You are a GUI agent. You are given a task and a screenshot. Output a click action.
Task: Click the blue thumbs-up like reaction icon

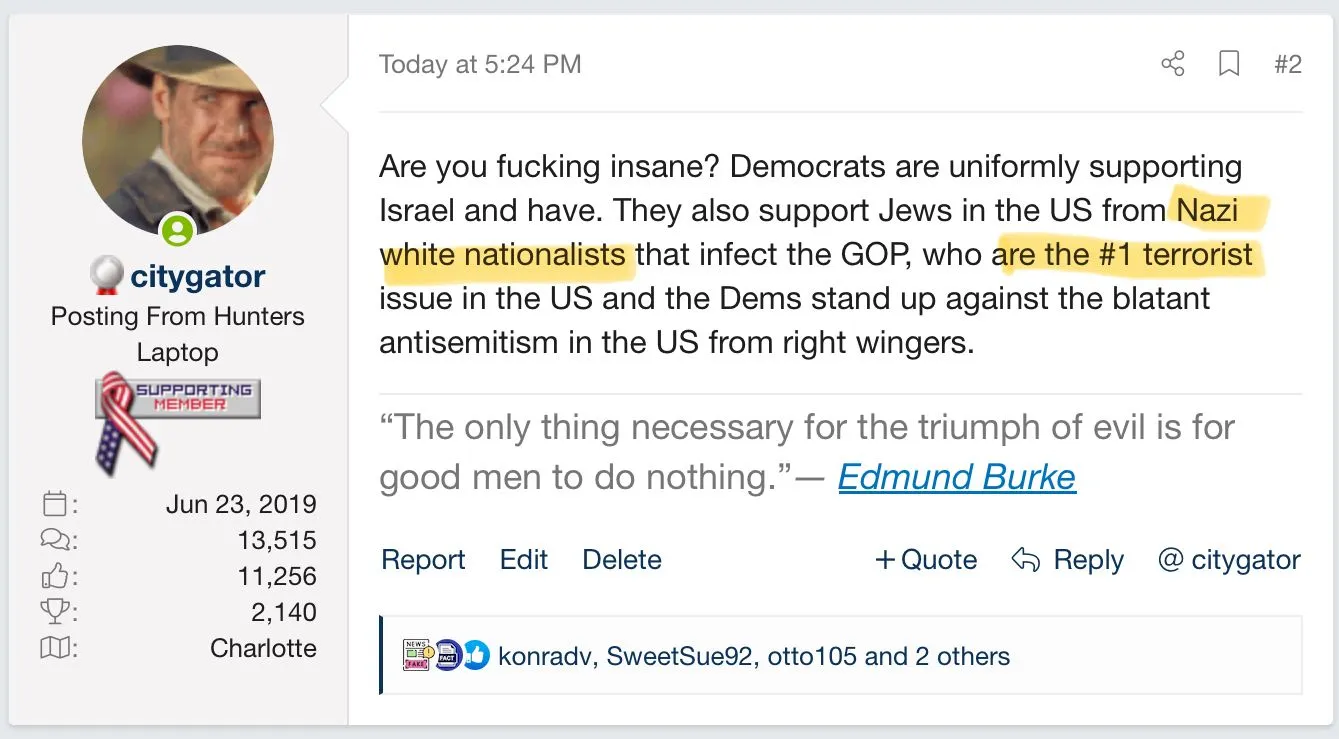(x=476, y=655)
